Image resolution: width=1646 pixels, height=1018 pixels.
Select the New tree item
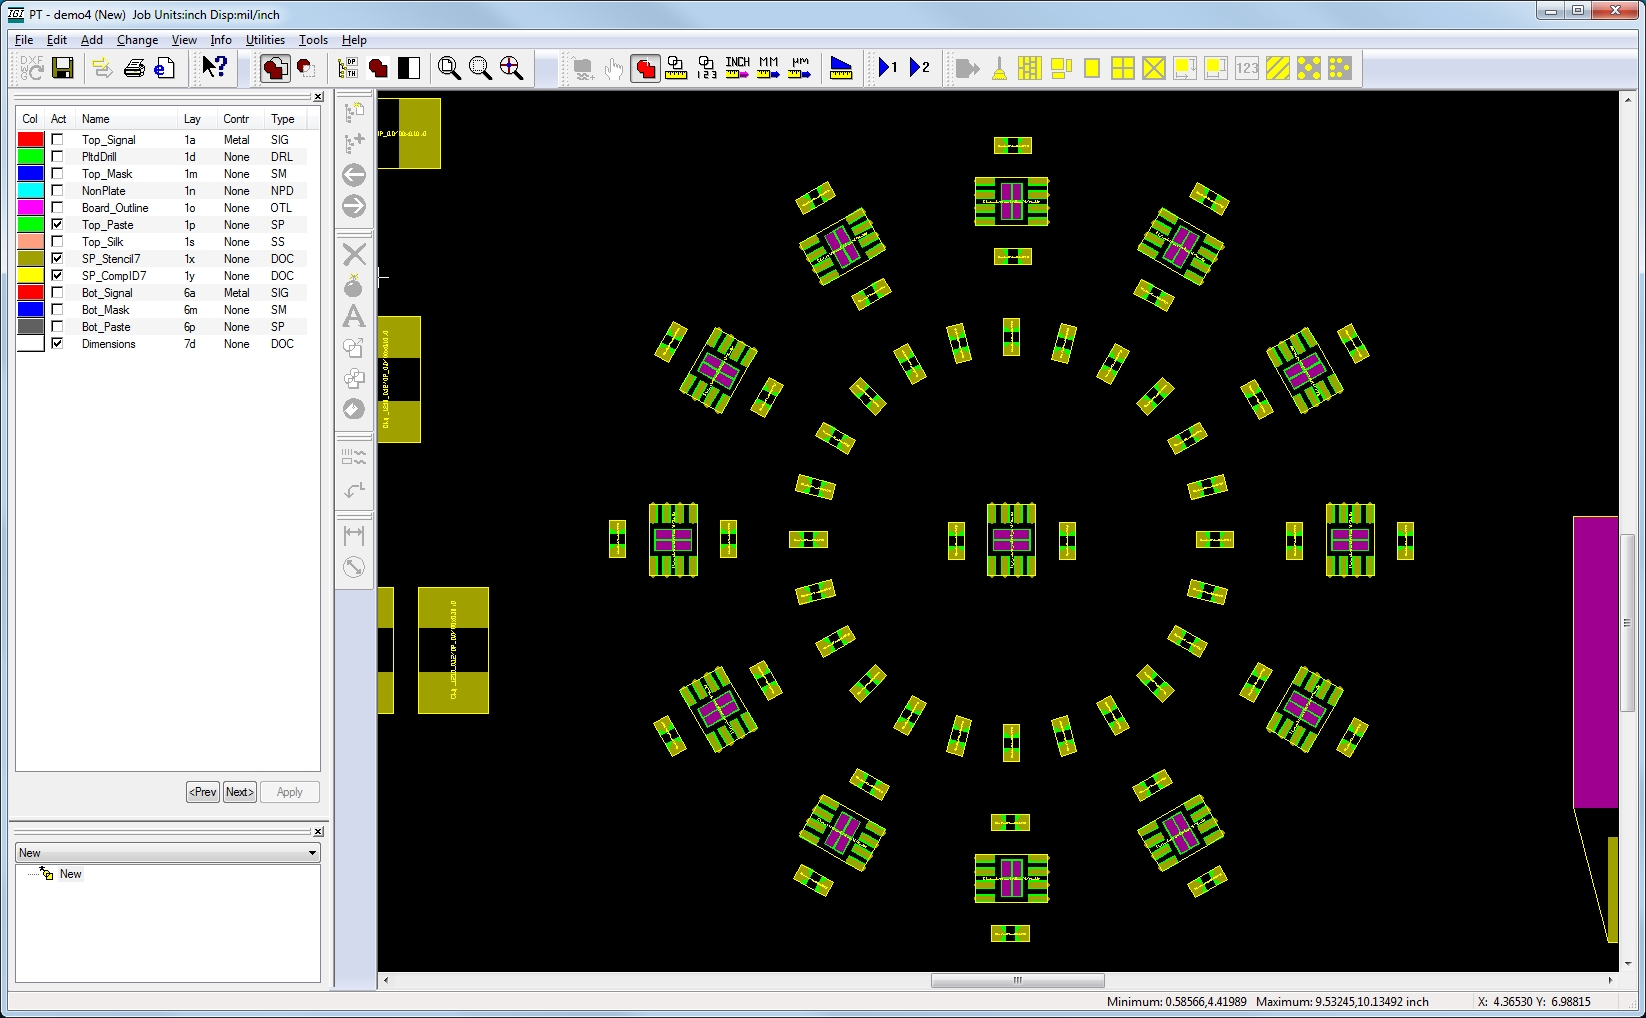[70, 874]
